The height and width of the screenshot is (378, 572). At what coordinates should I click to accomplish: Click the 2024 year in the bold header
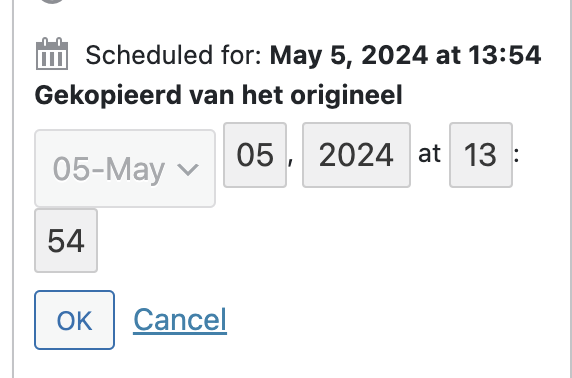[x=395, y=55]
